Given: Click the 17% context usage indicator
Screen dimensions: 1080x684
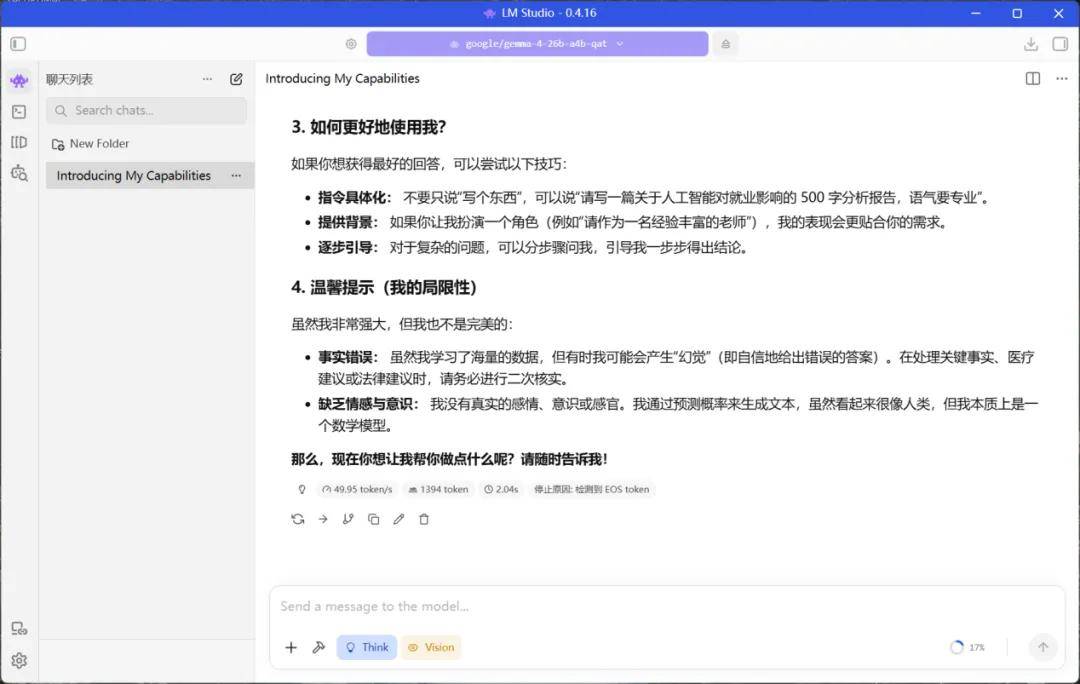Looking at the screenshot, I should pos(967,647).
